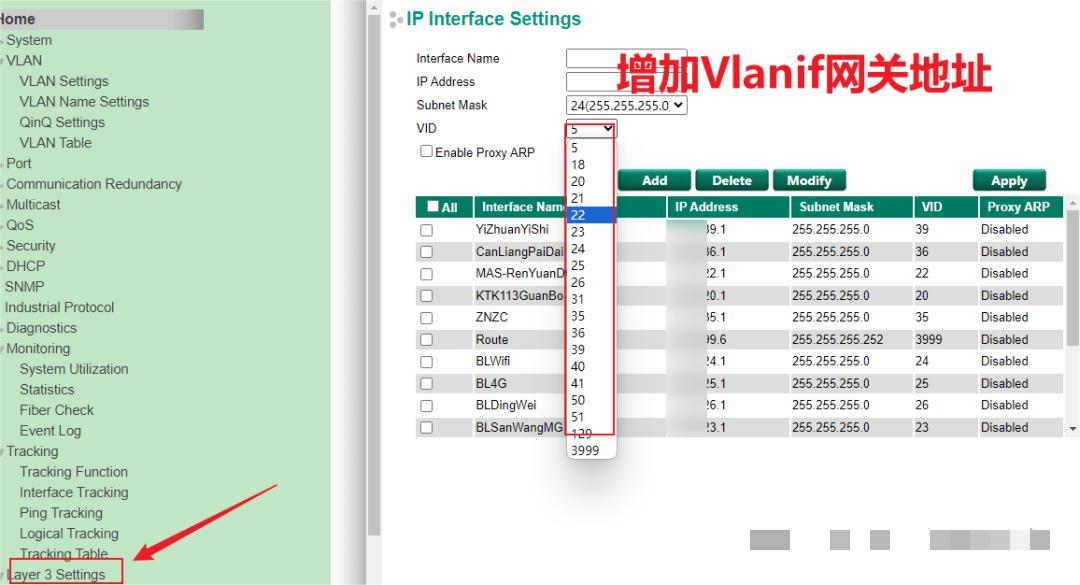The width and height of the screenshot is (1080, 585).
Task: Check the CanLiangPaiDai row checkbox
Action: (x=426, y=252)
